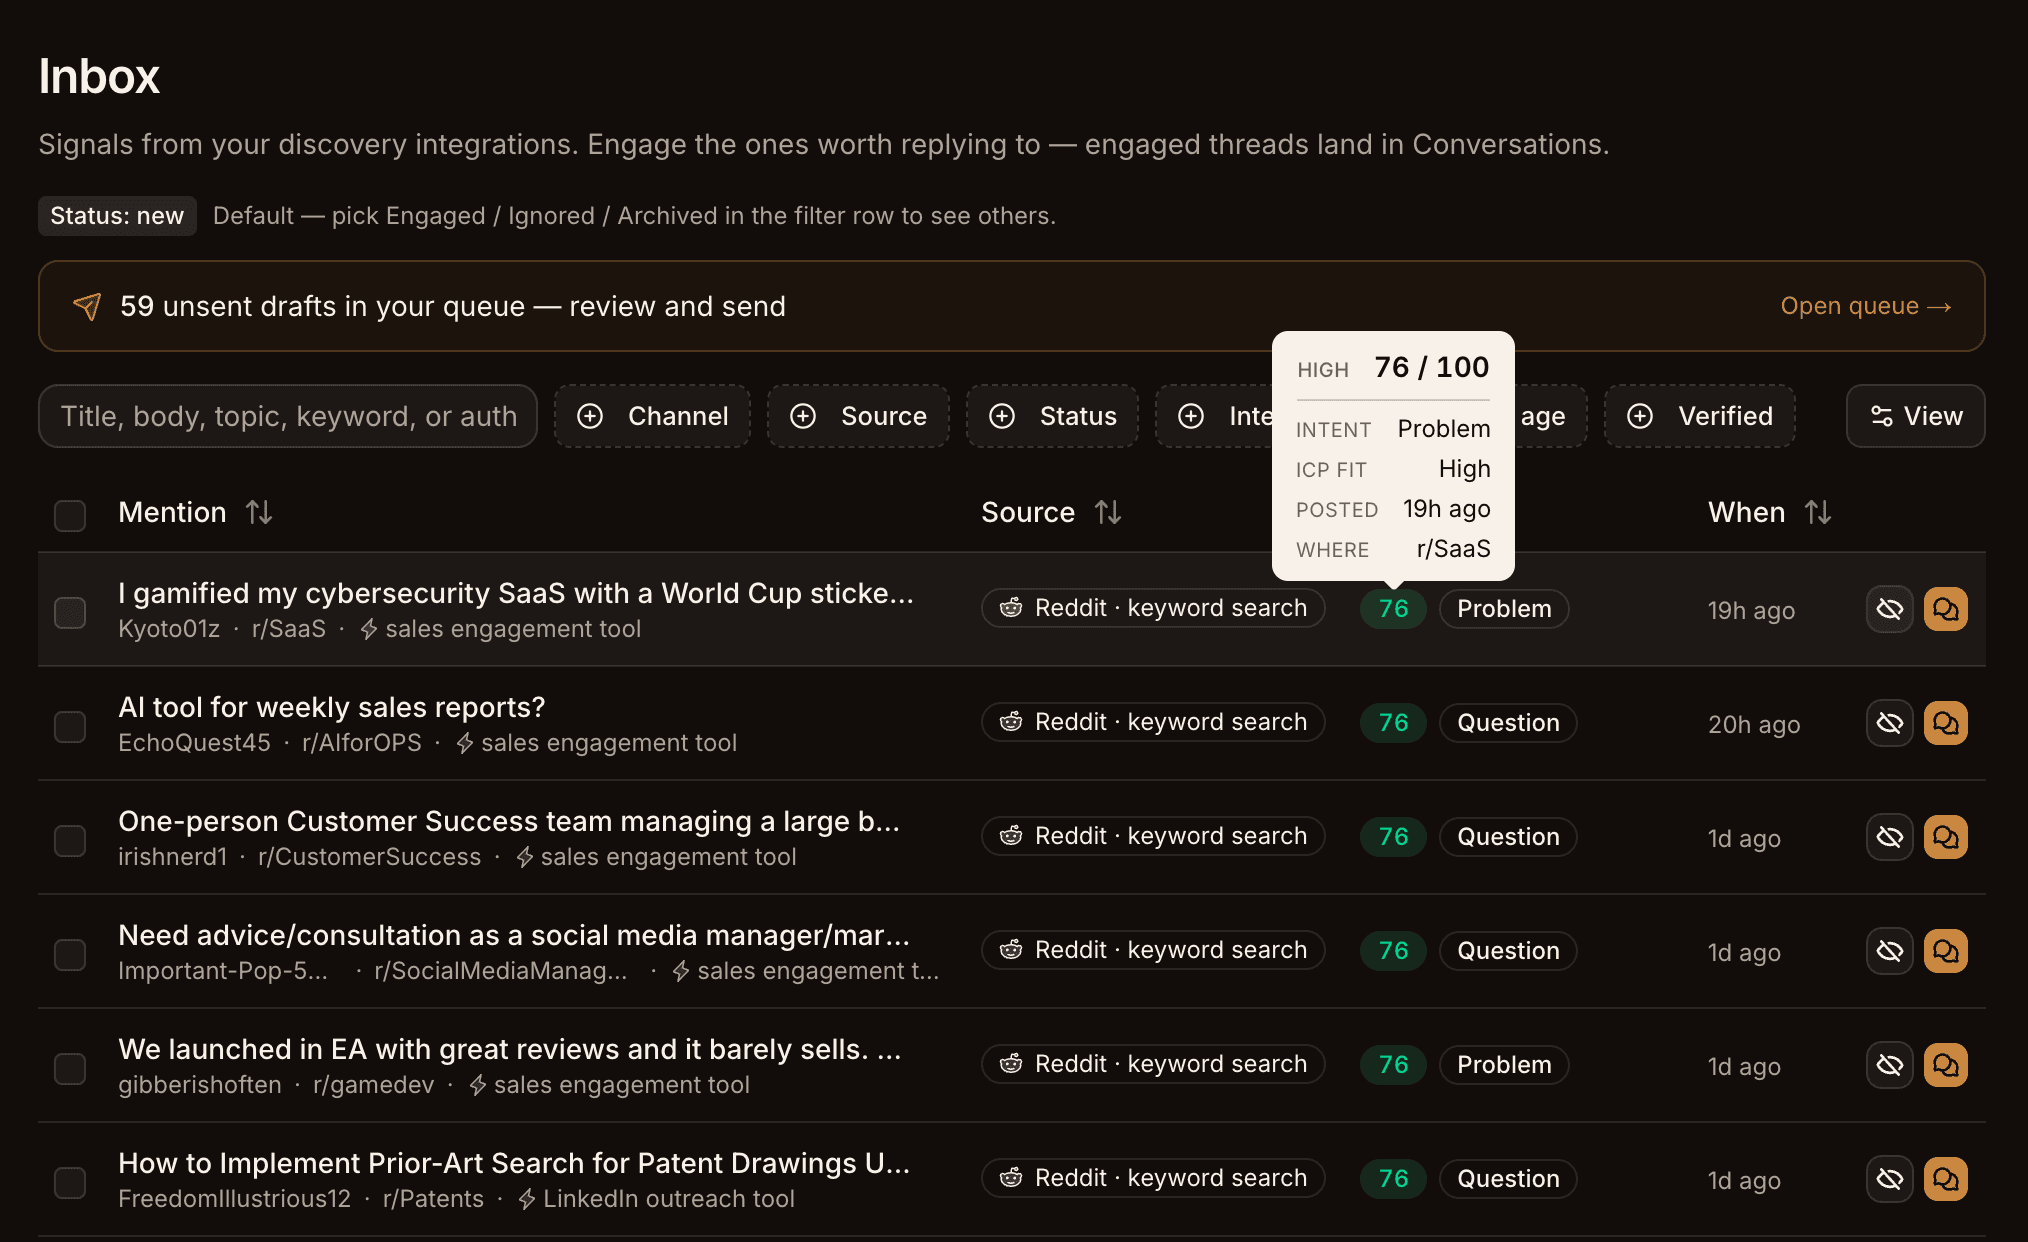Open the partially hidden Intent filter

click(x=1214, y=416)
